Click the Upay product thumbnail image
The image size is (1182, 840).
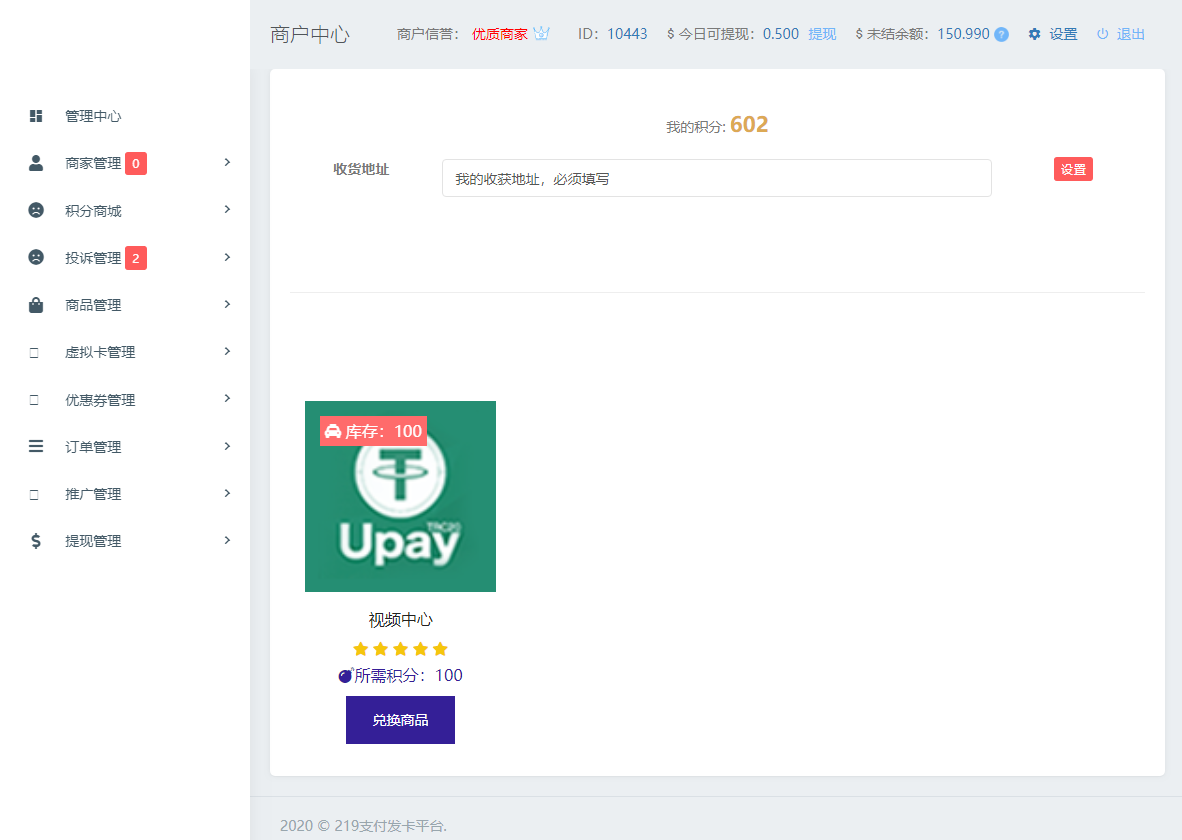point(400,496)
